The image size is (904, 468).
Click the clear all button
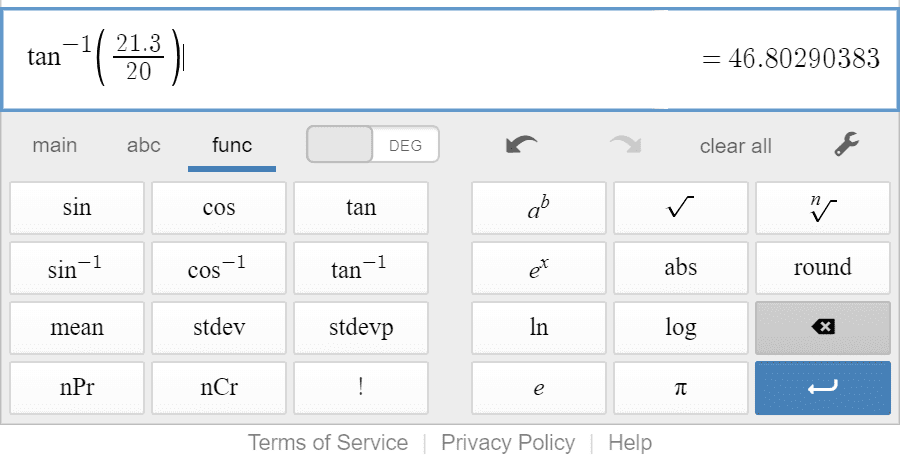tap(735, 146)
